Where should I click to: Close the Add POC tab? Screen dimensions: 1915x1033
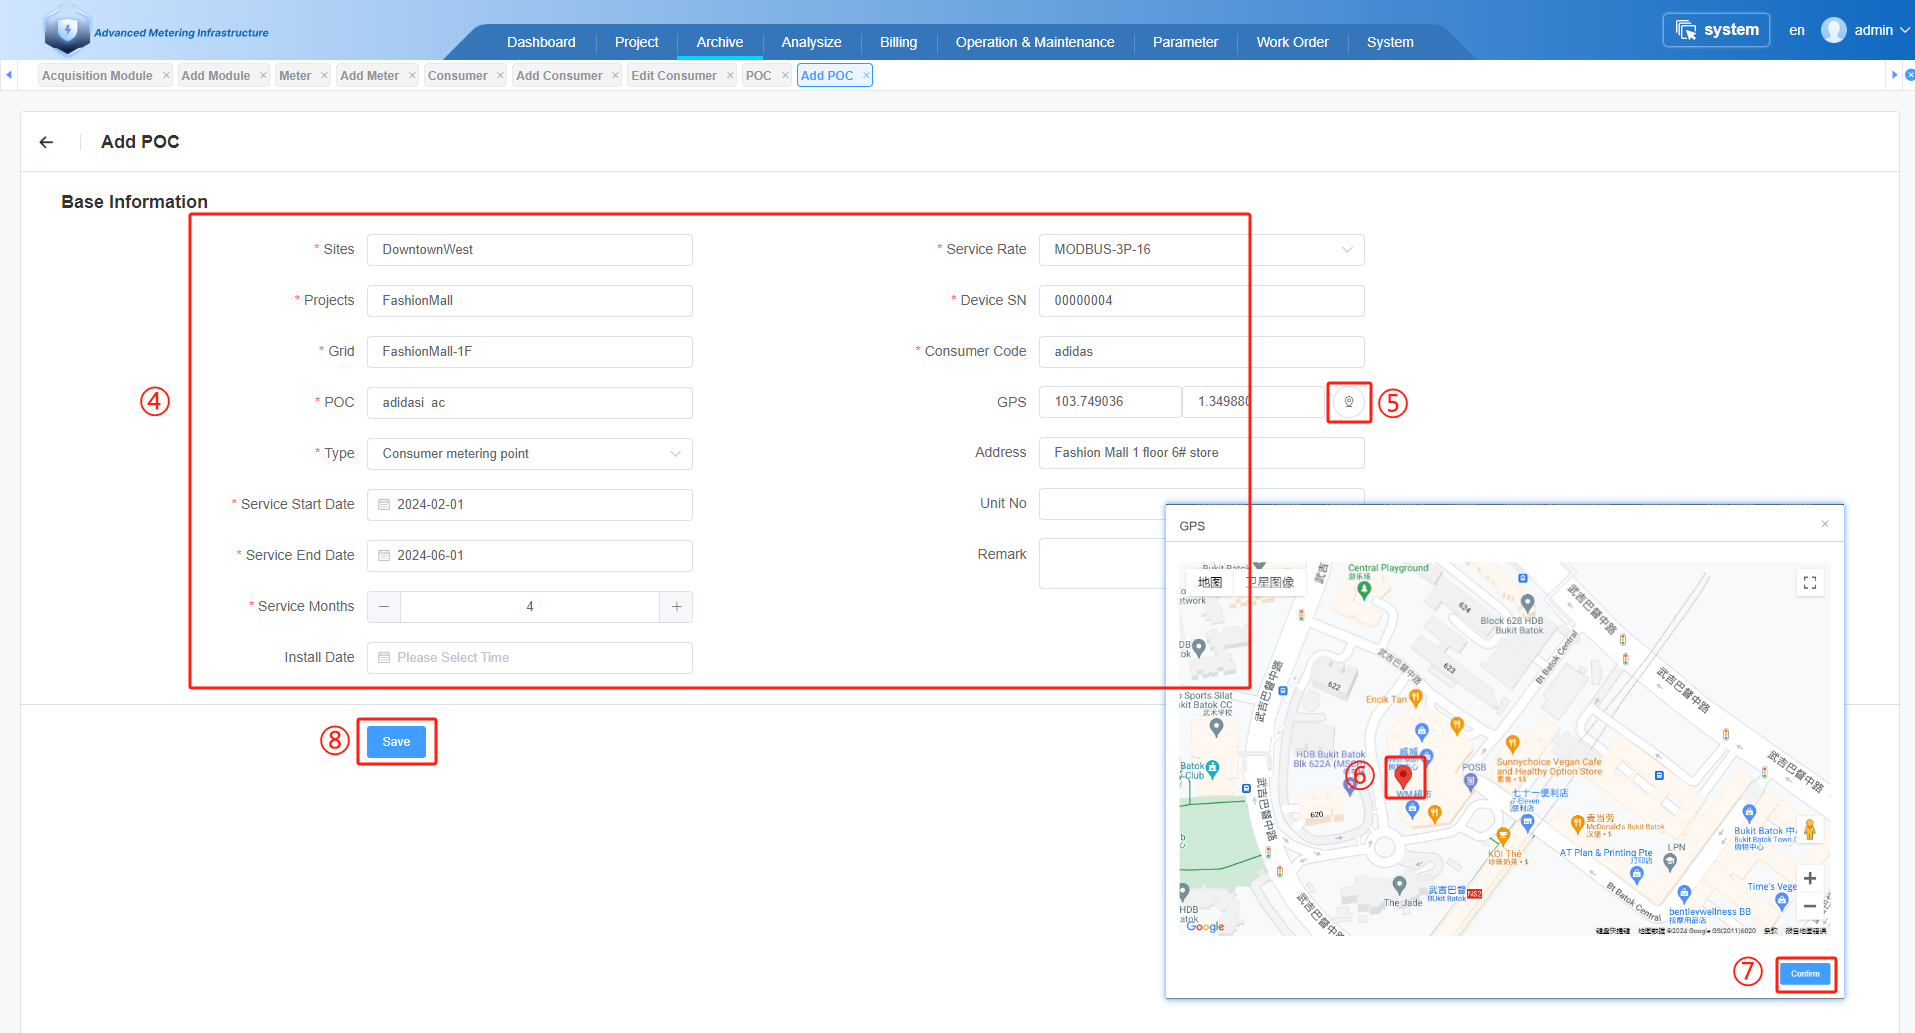point(866,75)
